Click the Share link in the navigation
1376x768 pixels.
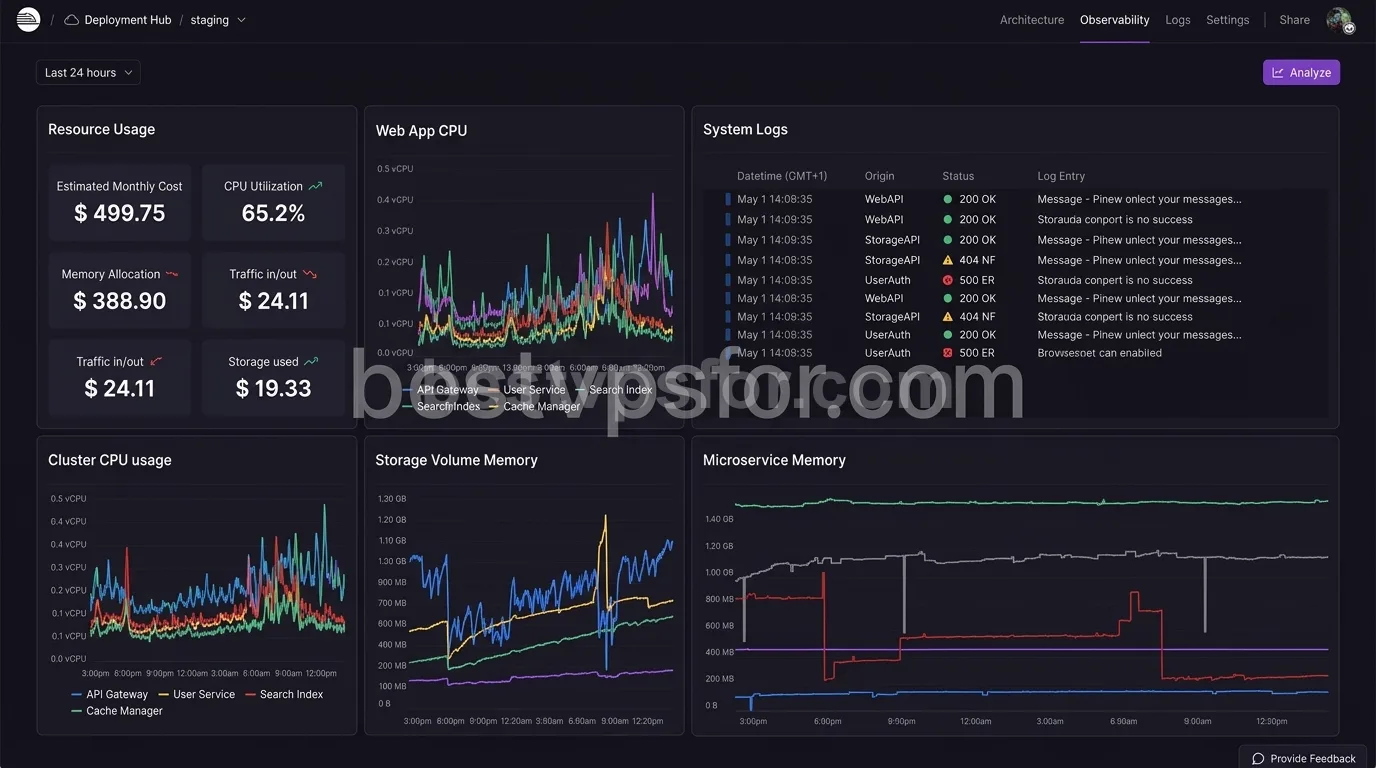tap(1294, 19)
